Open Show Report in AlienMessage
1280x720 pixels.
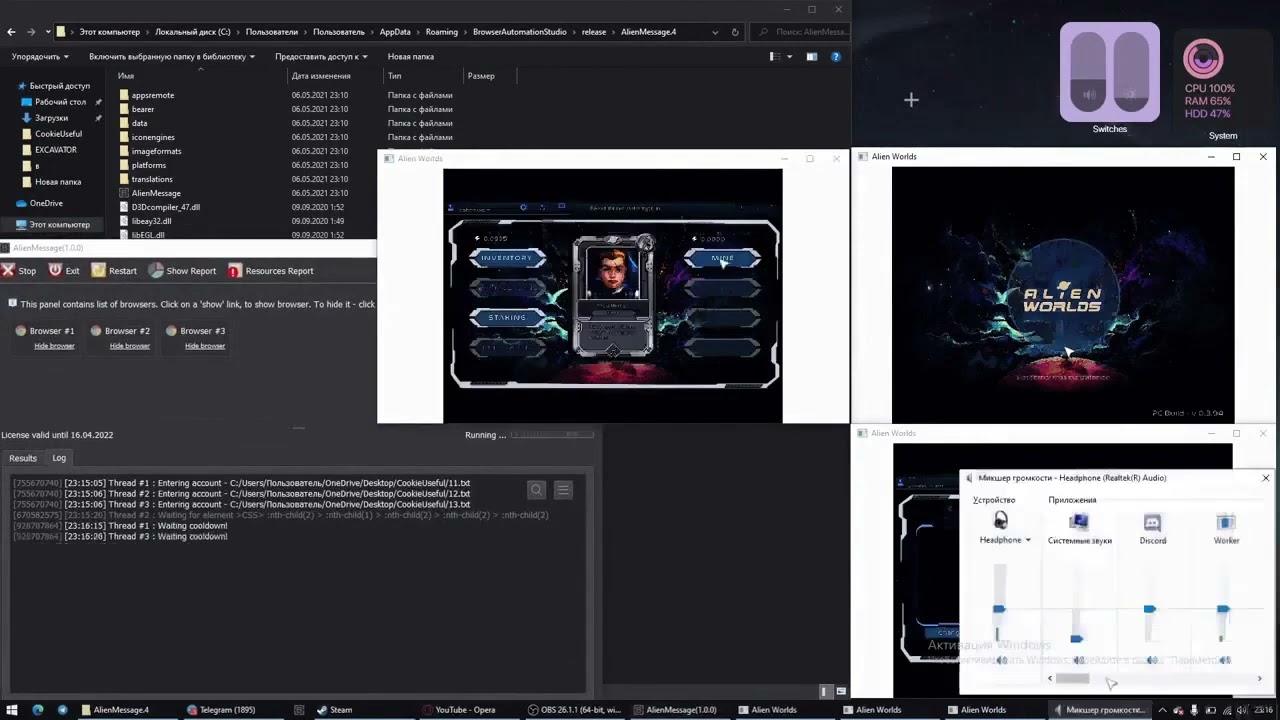pyautogui.click(x=182, y=271)
